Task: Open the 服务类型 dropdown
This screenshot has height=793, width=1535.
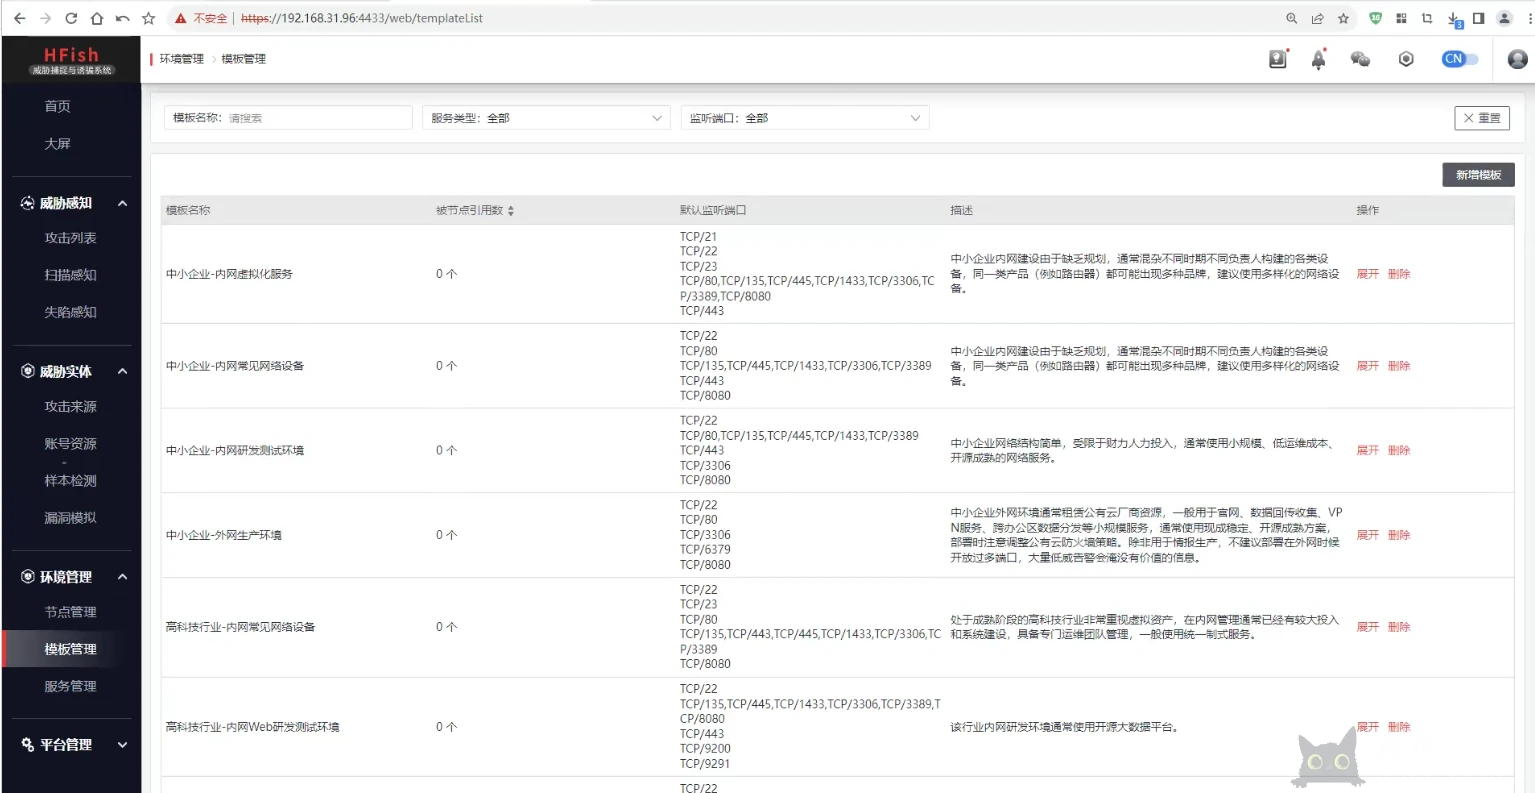Action: point(546,118)
